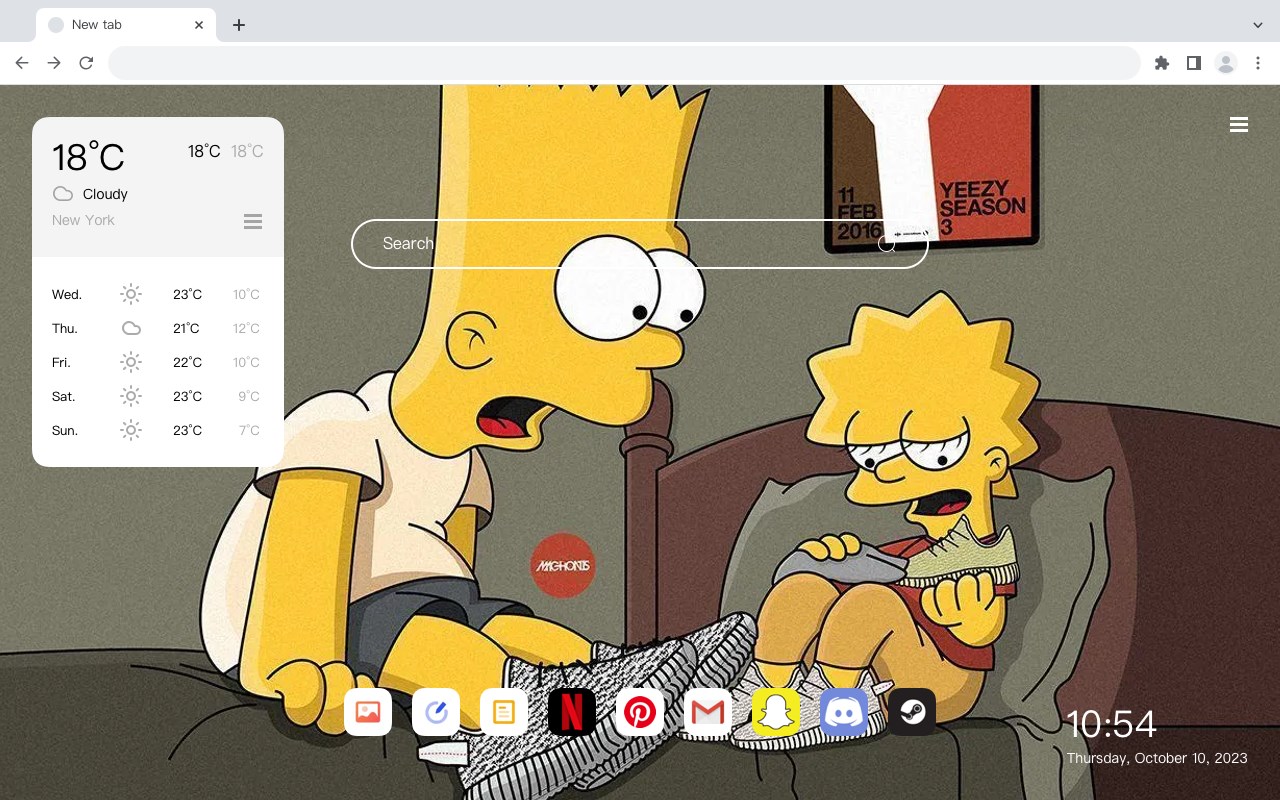
Task: Open the blue to-do check shortcut in the dock
Action: (436, 712)
